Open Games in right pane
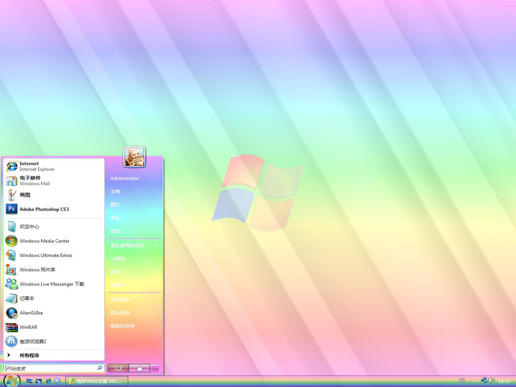The image size is (516, 387). (x=134, y=231)
